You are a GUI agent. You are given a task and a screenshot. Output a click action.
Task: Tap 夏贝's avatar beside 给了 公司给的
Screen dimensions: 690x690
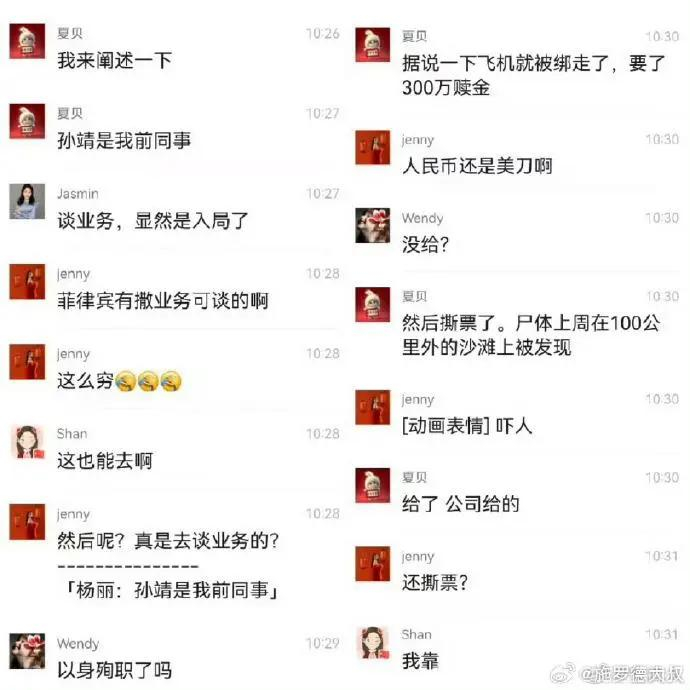coord(373,485)
